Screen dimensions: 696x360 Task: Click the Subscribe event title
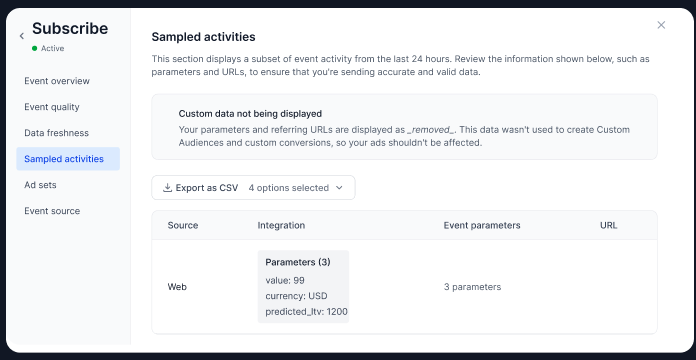[70, 28]
